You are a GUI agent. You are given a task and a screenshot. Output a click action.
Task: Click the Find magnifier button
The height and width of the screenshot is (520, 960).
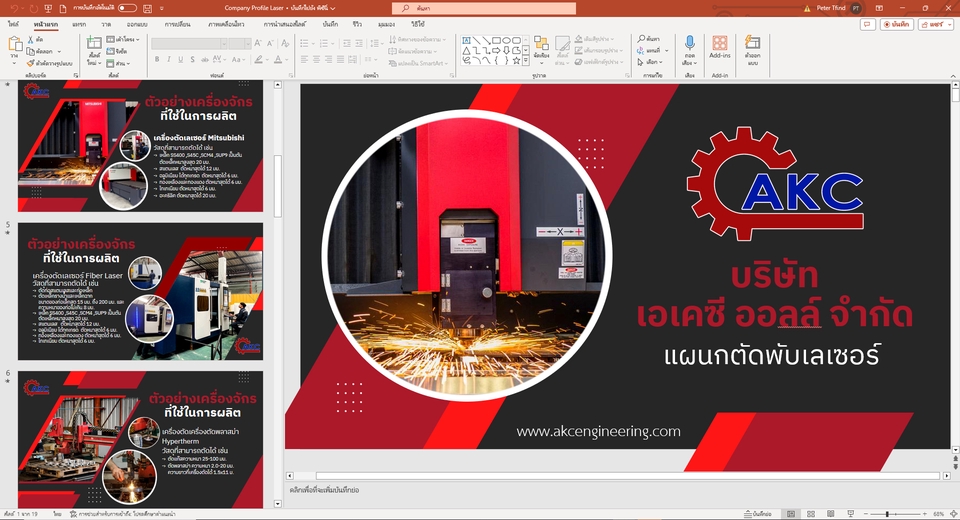tap(648, 39)
